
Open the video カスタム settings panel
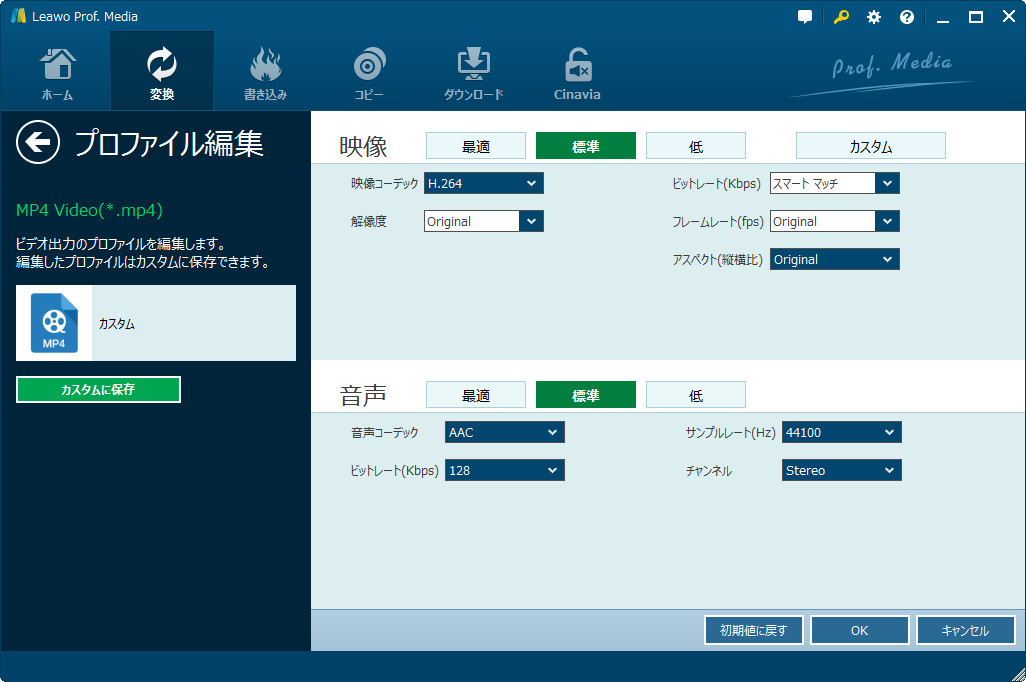870,145
